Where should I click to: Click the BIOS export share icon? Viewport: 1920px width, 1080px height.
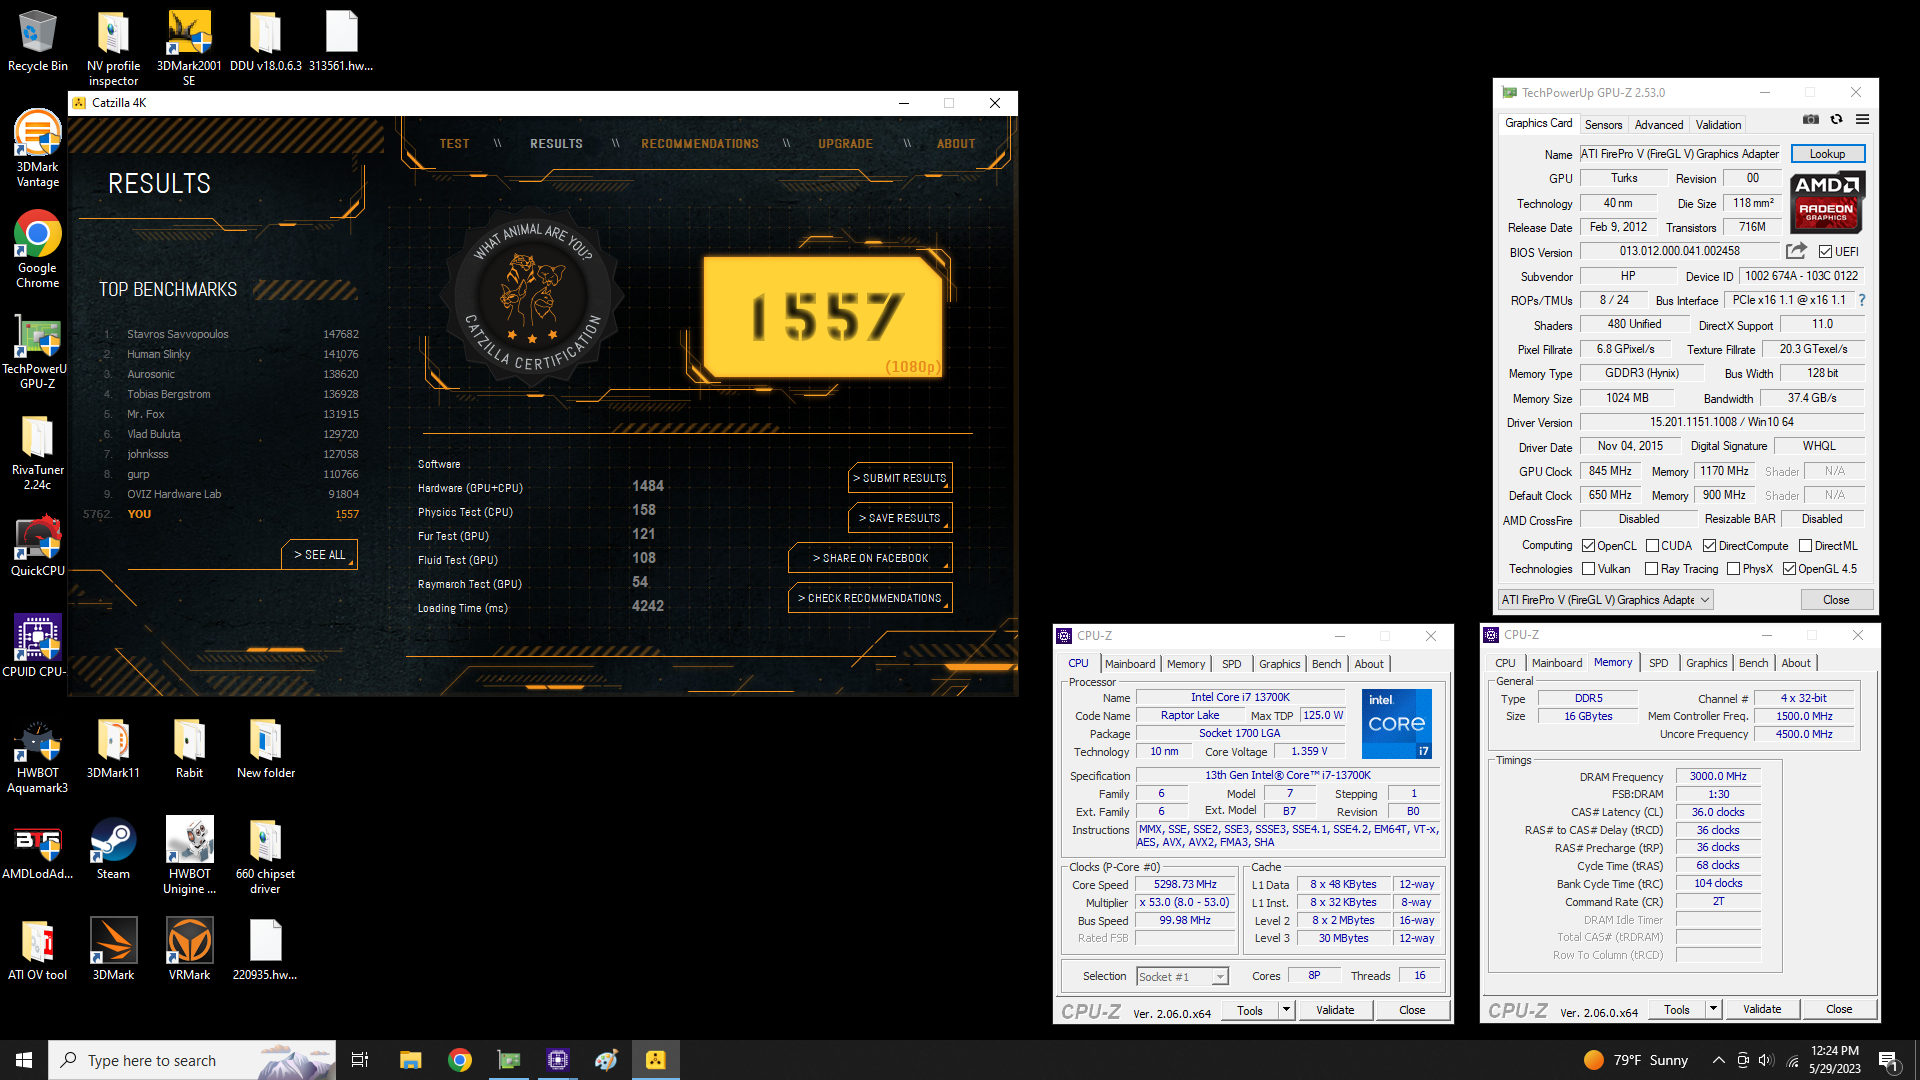[x=1797, y=251]
